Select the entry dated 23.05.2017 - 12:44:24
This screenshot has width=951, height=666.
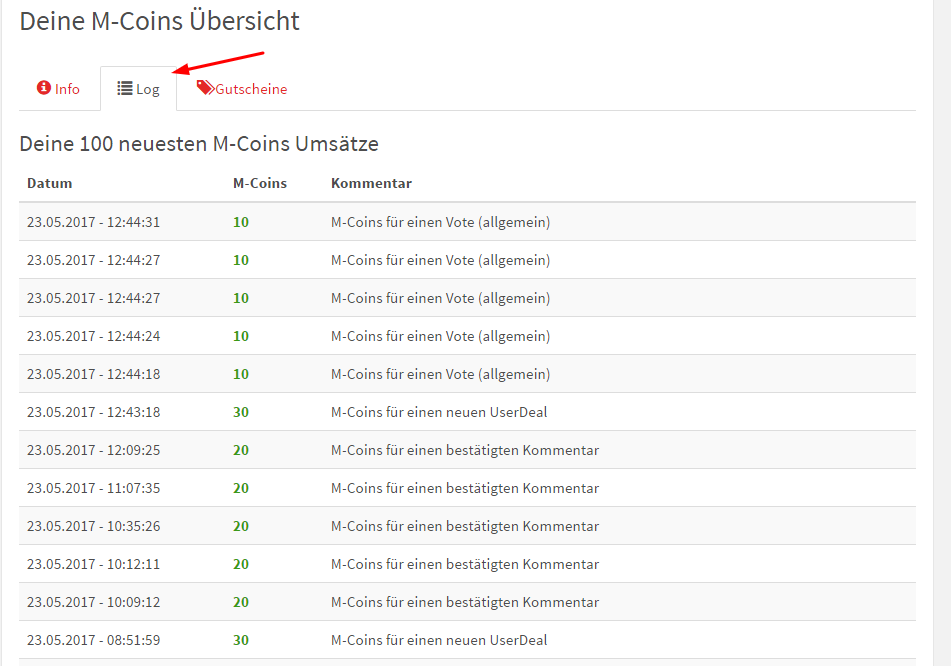click(93, 336)
